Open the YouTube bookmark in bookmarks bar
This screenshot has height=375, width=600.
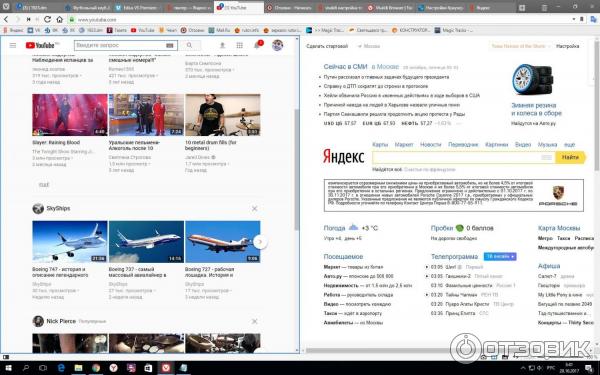(142, 30)
